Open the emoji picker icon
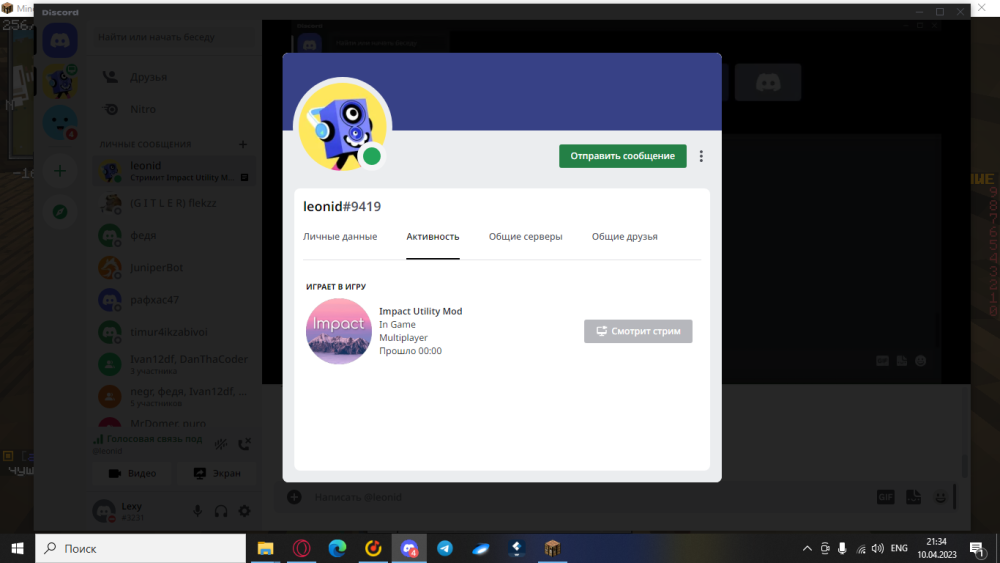 tap(940, 497)
